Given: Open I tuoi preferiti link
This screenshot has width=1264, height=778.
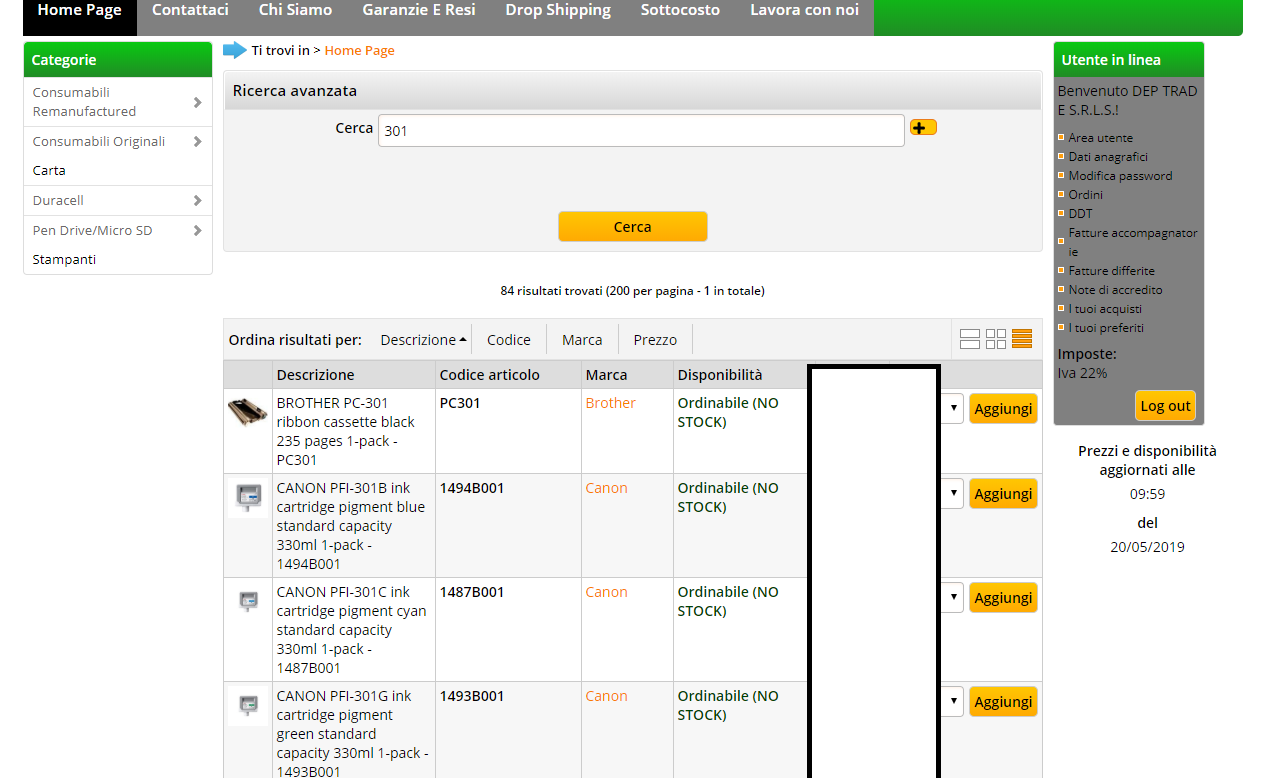Looking at the screenshot, I should 1106,328.
